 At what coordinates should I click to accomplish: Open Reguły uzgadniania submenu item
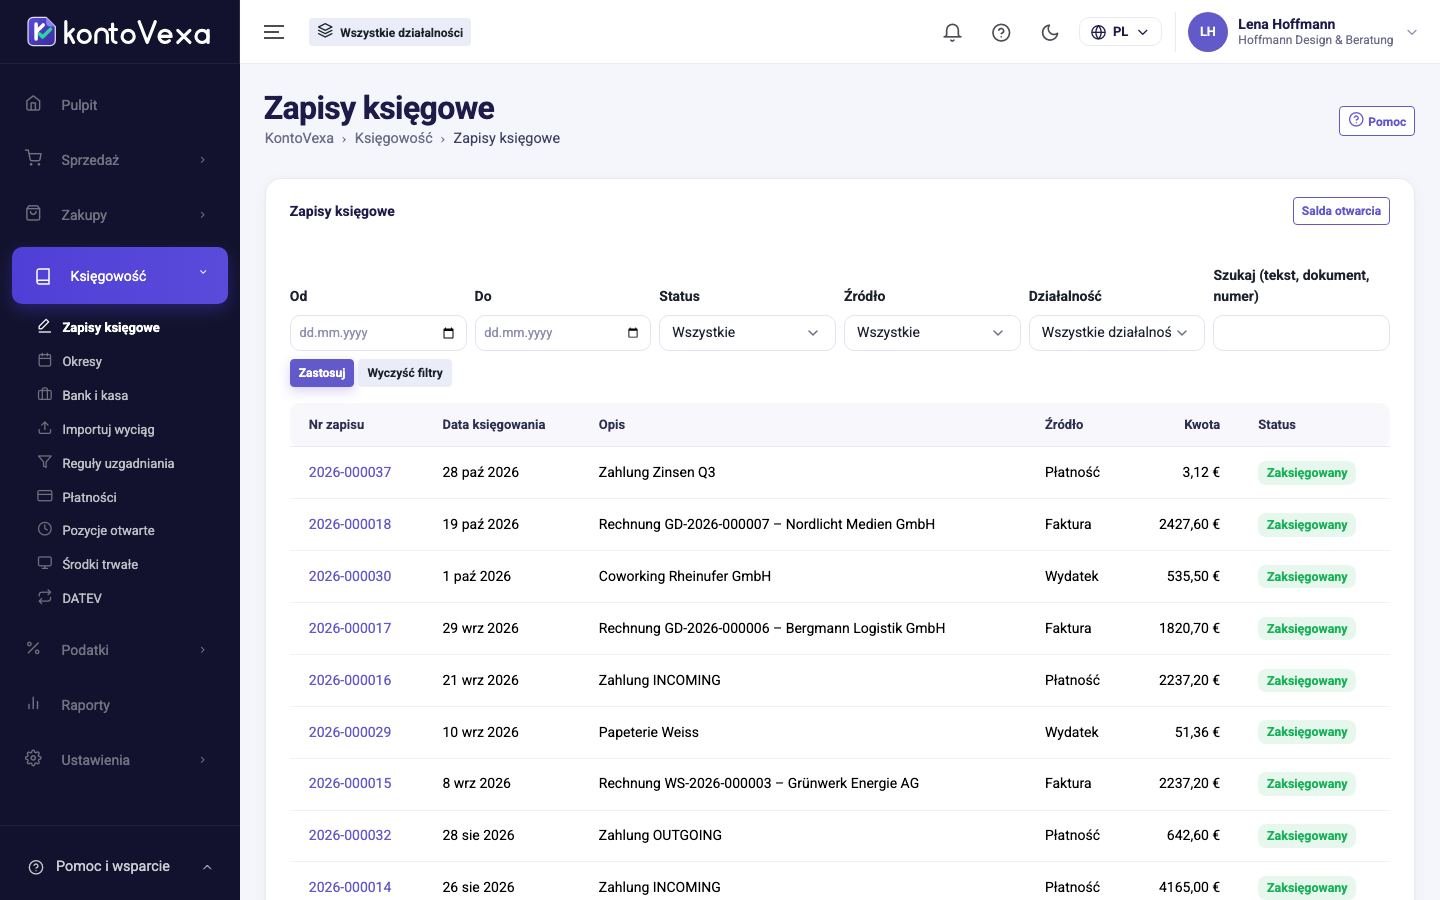118,463
